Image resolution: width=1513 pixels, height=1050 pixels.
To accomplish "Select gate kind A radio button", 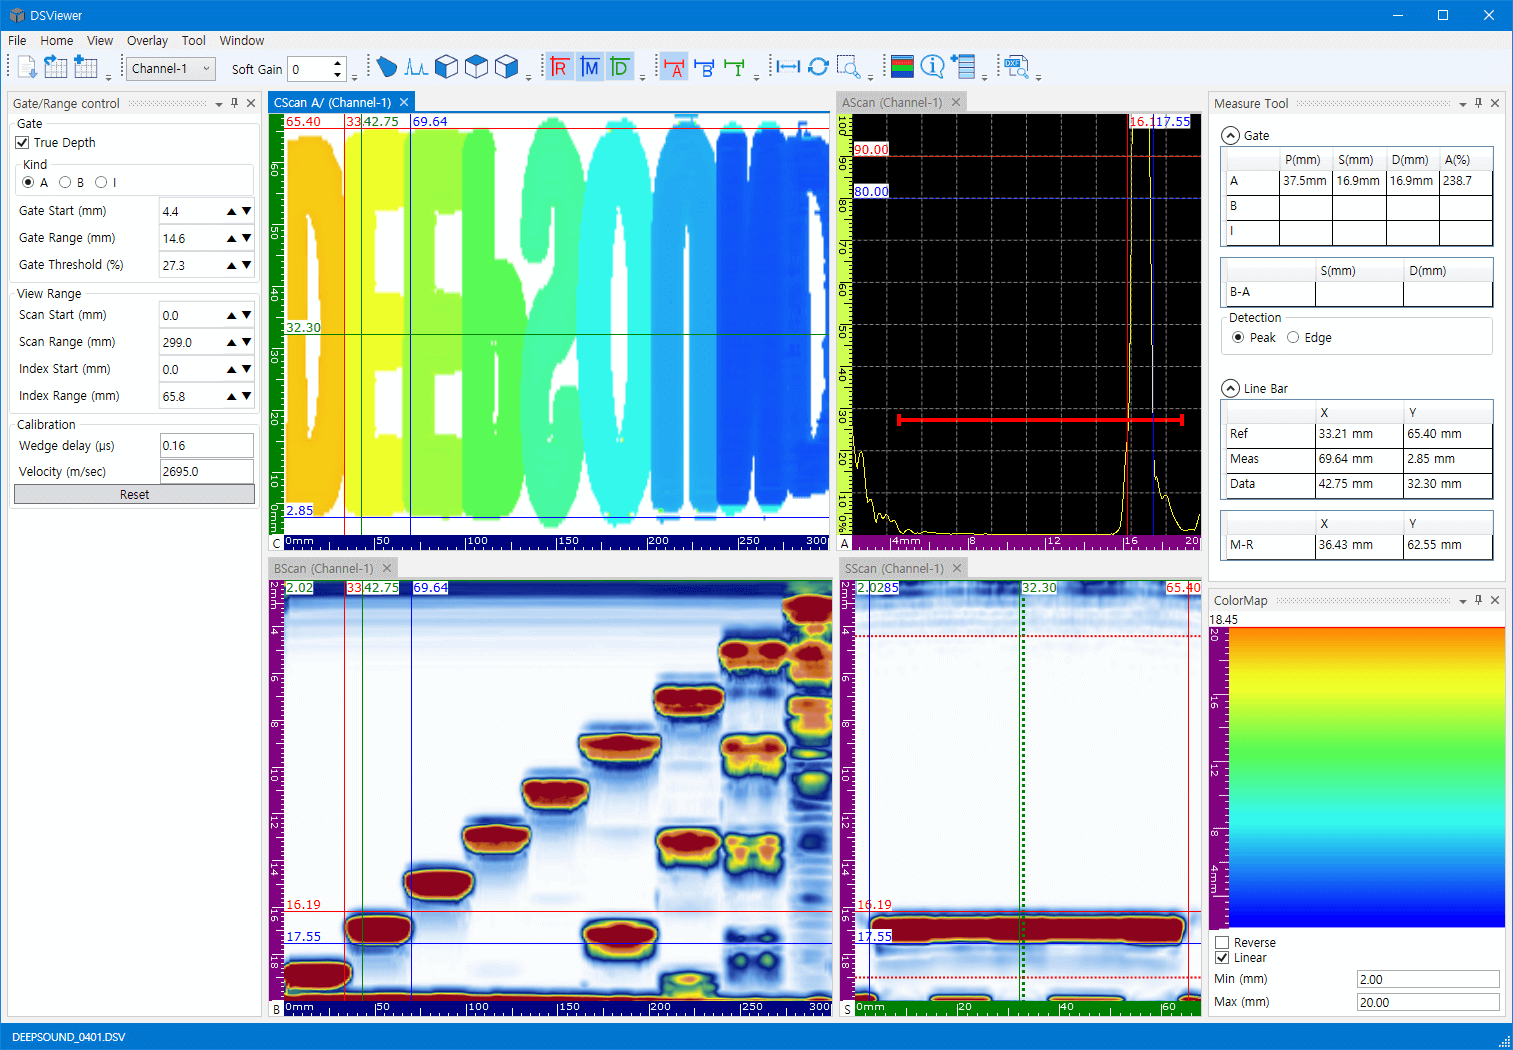I will point(28,182).
